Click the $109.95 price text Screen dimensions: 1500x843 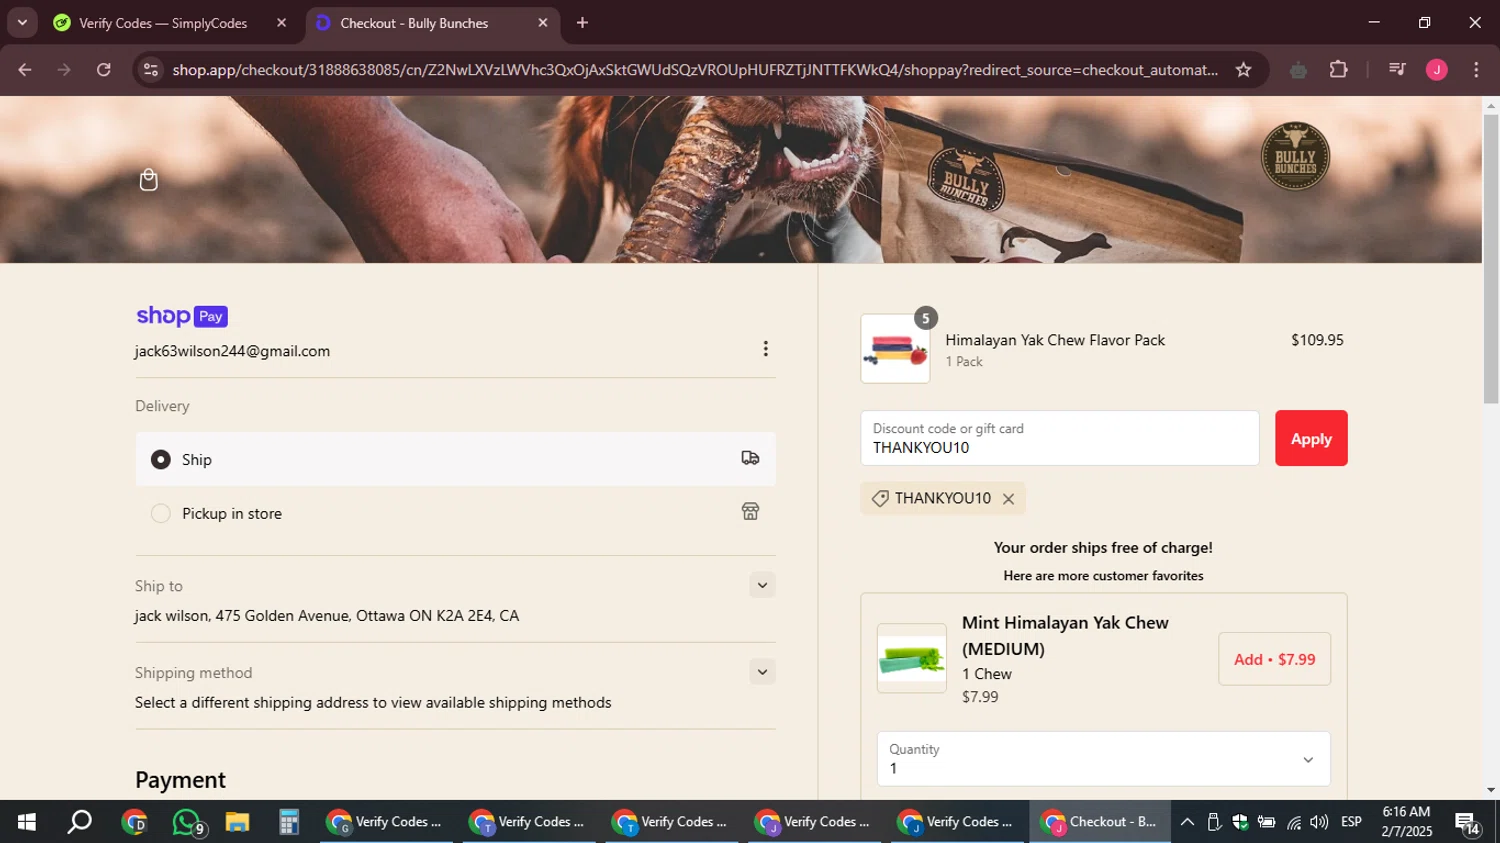point(1317,340)
